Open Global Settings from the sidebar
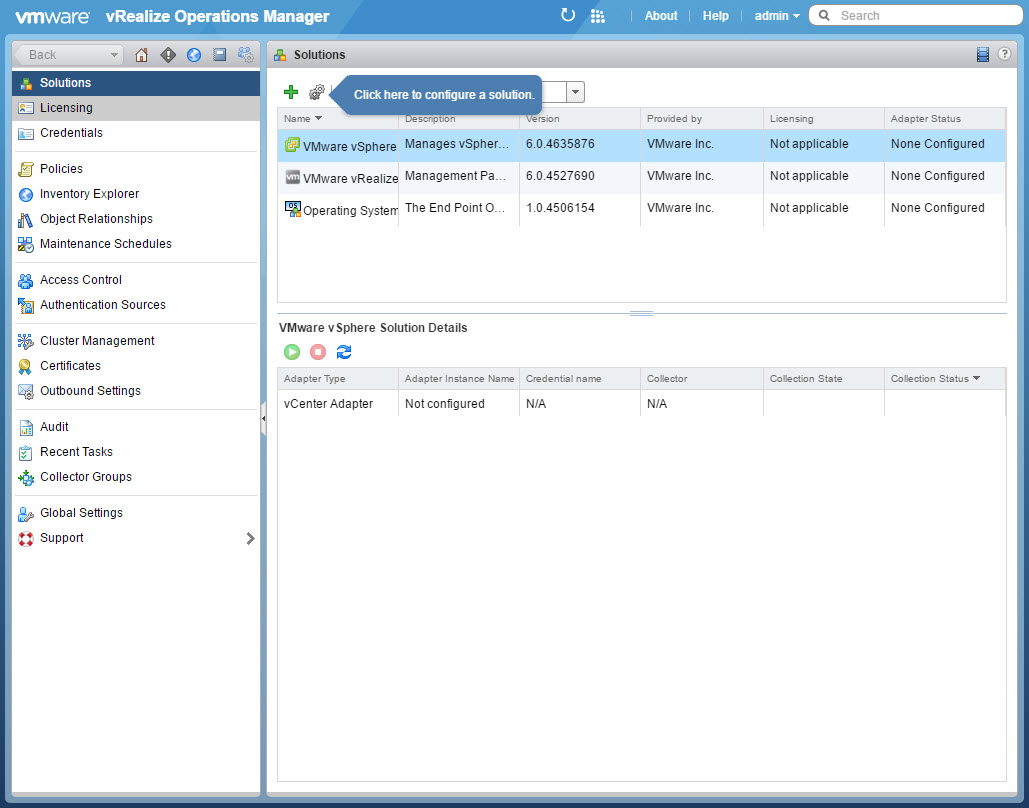Image resolution: width=1029 pixels, height=808 pixels. click(81, 513)
